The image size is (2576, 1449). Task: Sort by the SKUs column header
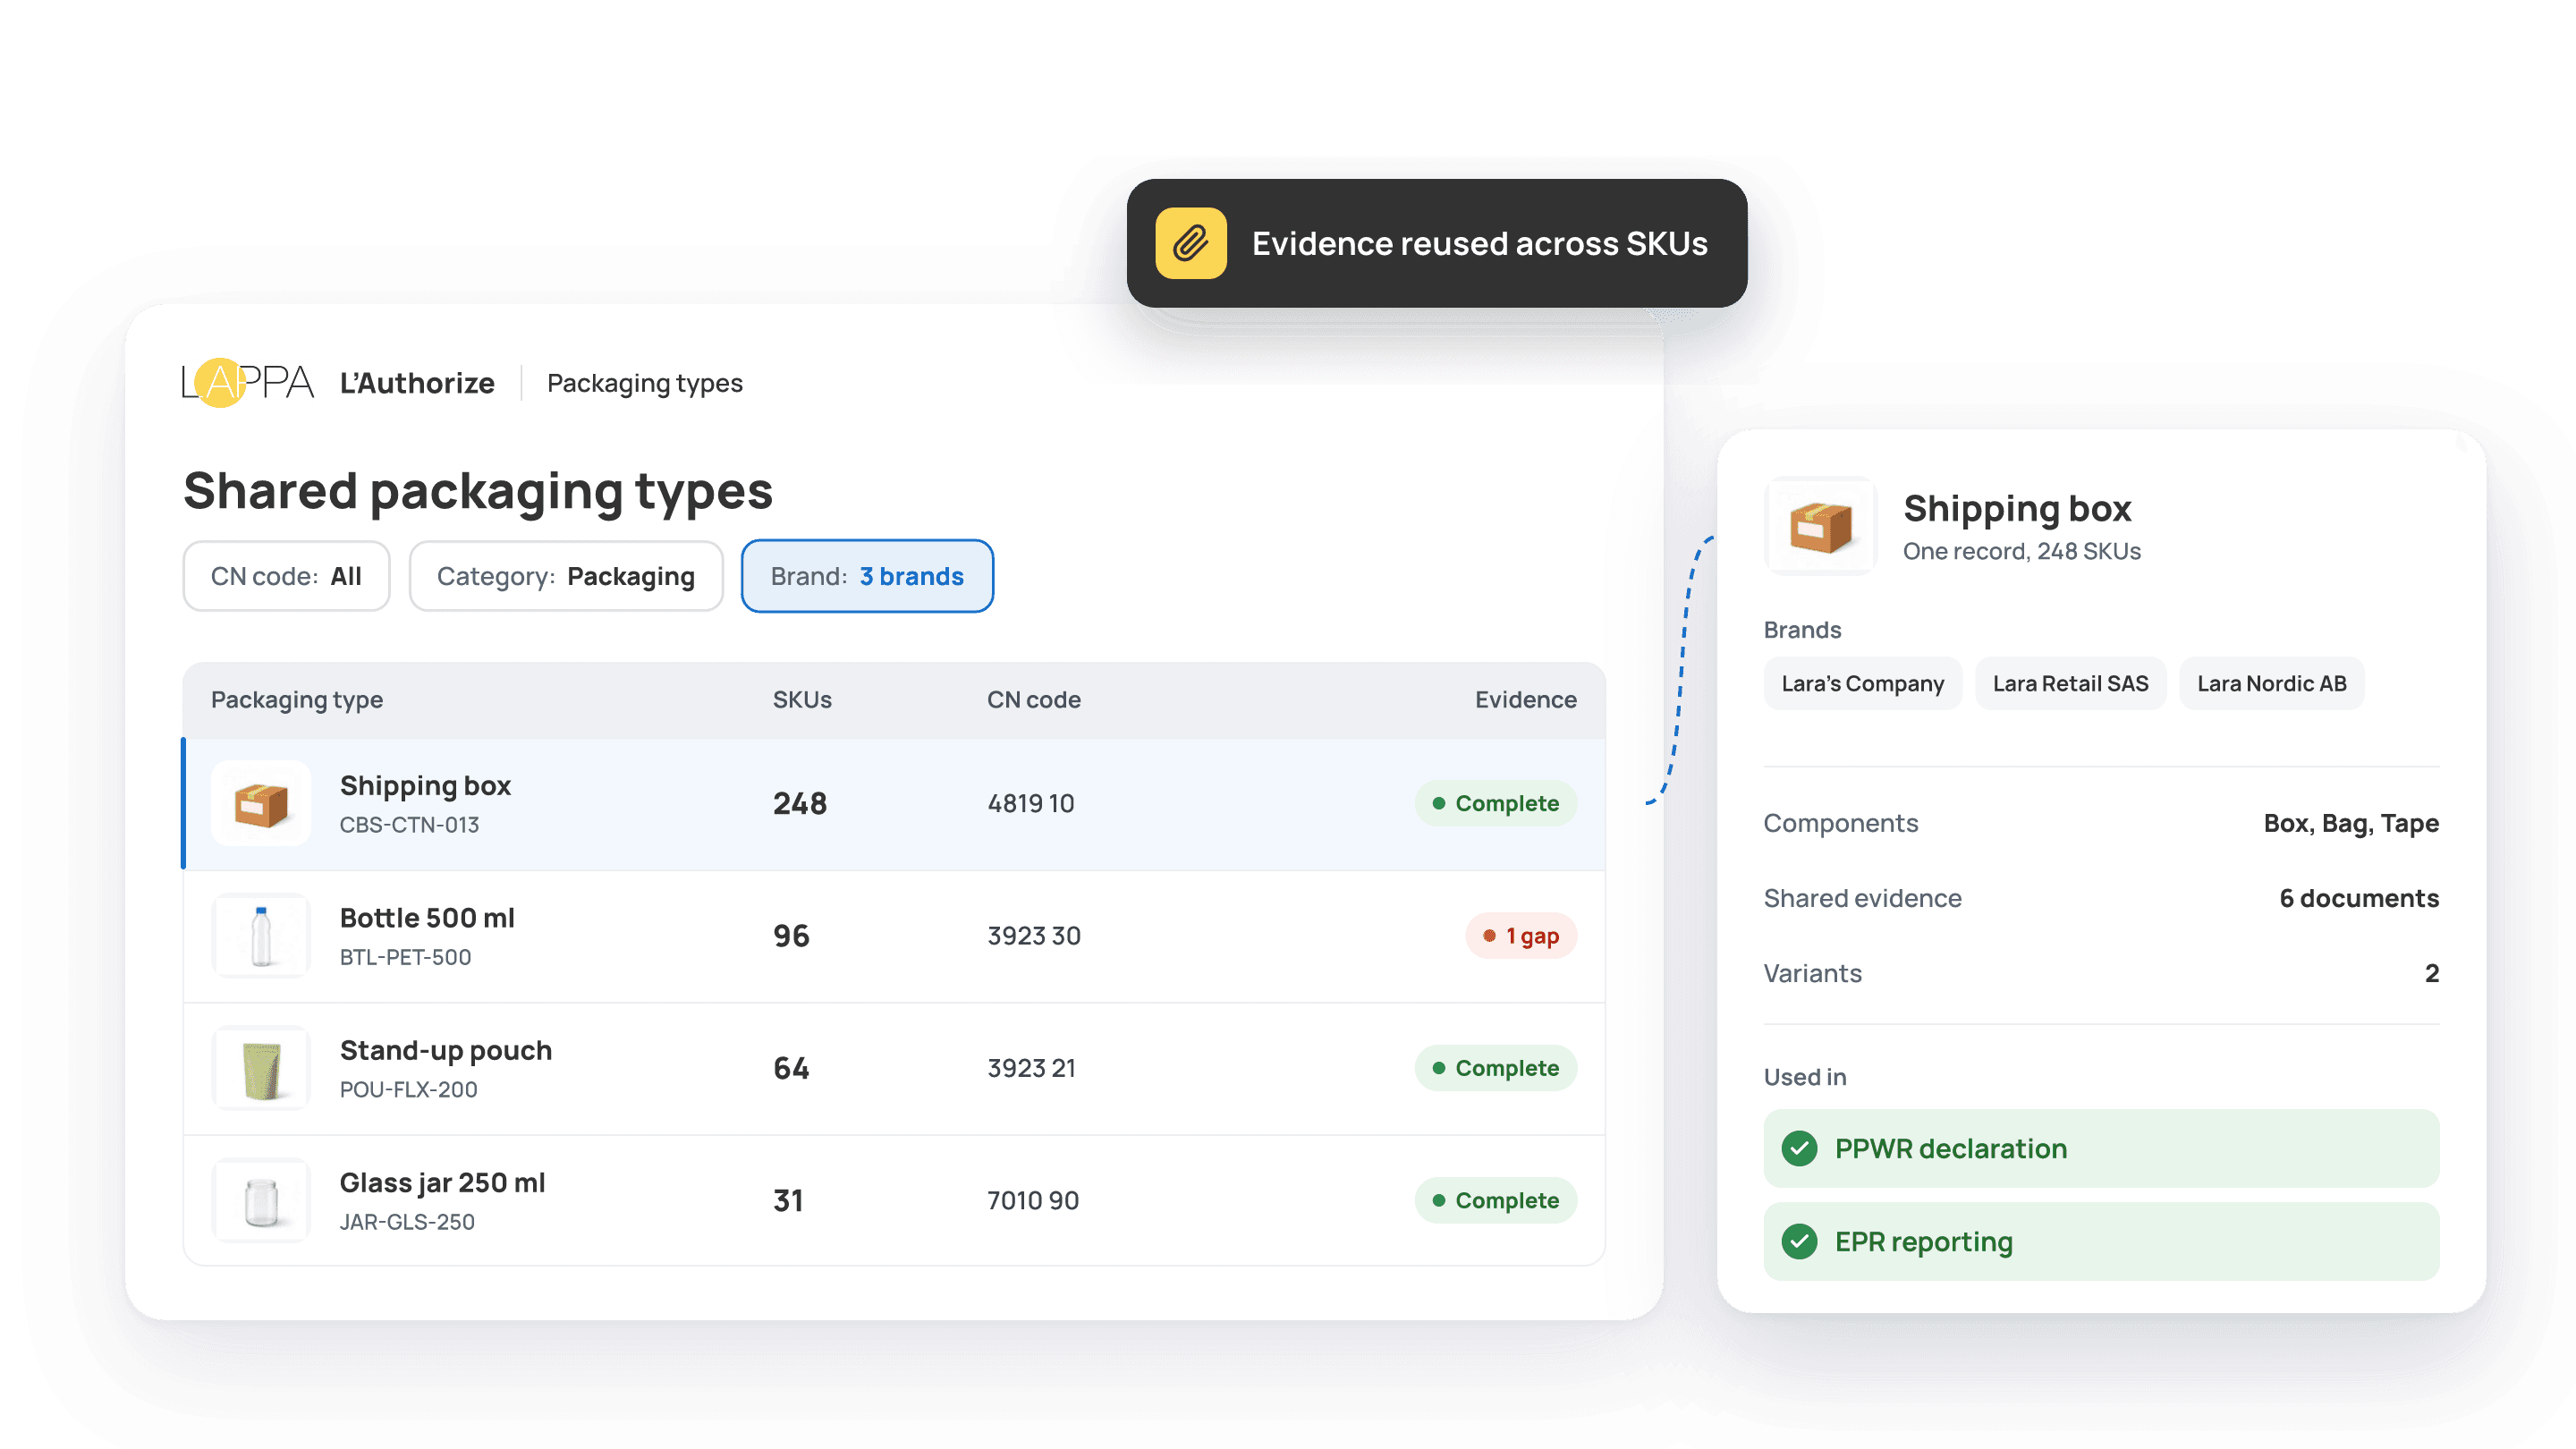click(802, 699)
